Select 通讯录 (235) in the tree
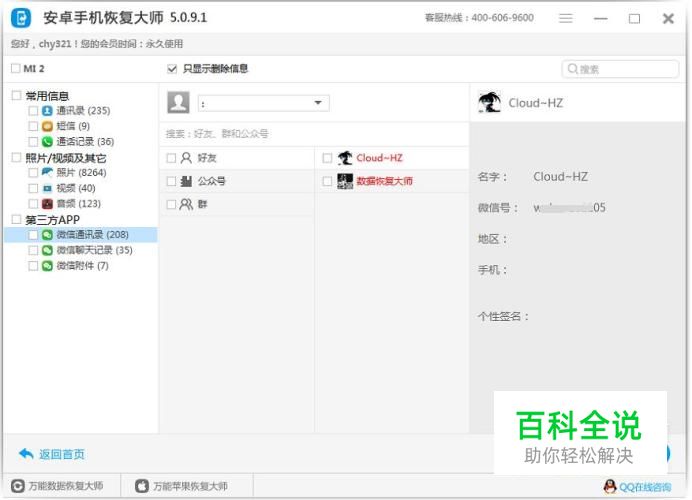692x500 pixels. pos(83,111)
